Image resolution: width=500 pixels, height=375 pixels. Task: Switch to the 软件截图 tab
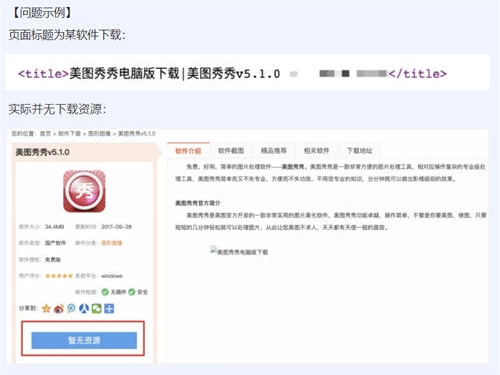point(231,151)
